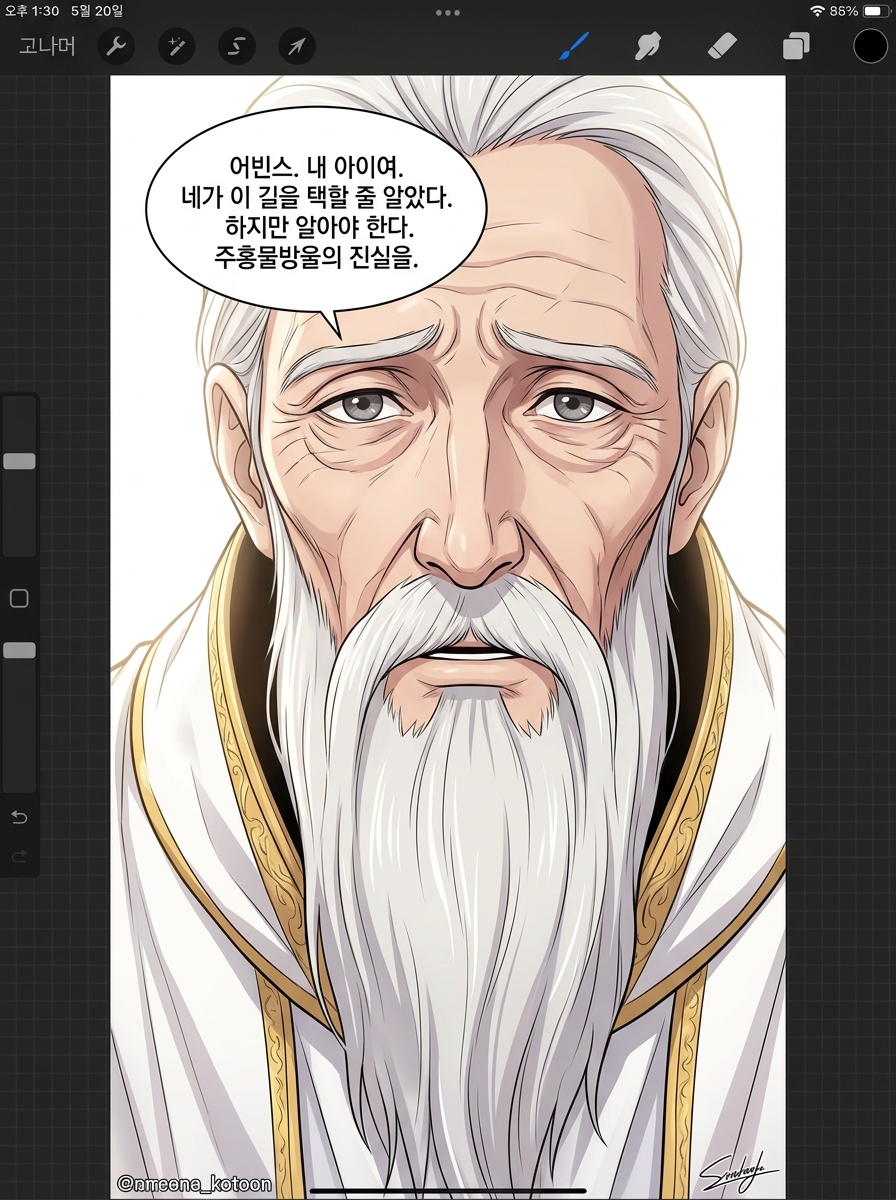
Task: Tap the clock showing 오후 1:30
Action: coord(32,11)
